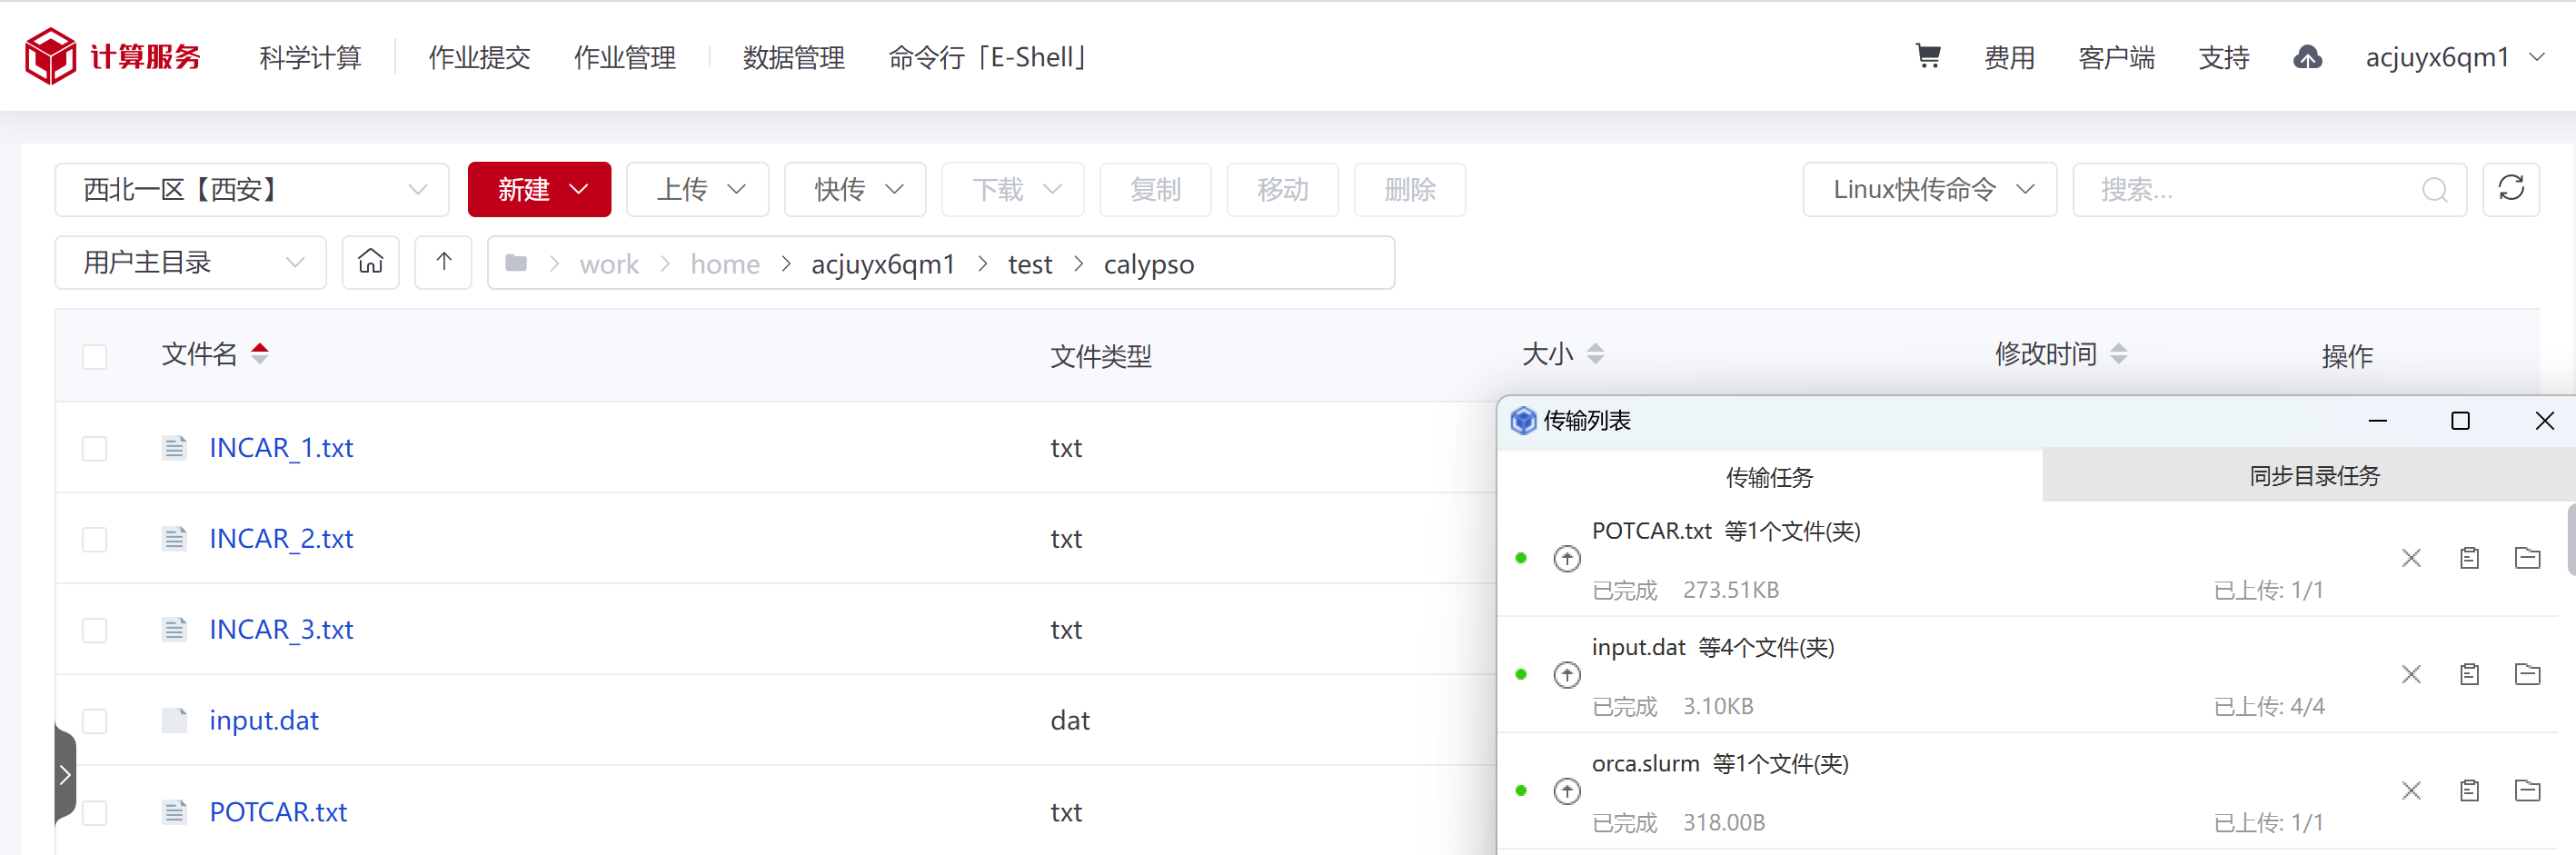This screenshot has width=2576, height=855.
Task: Open the Linux快传命令 dropdown
Action: 1929,189
